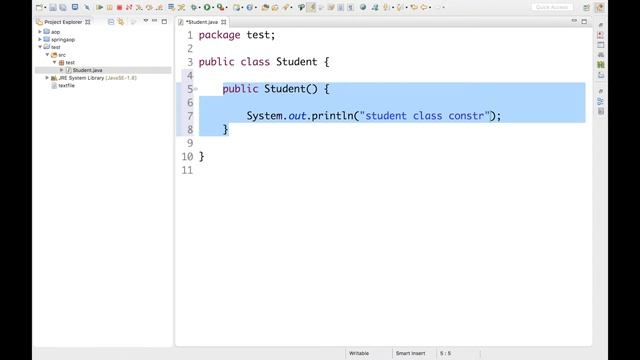The image size is (640, 360).
Task: Open the New wizard dropdown arrow
Action: [x=45, y=7]
